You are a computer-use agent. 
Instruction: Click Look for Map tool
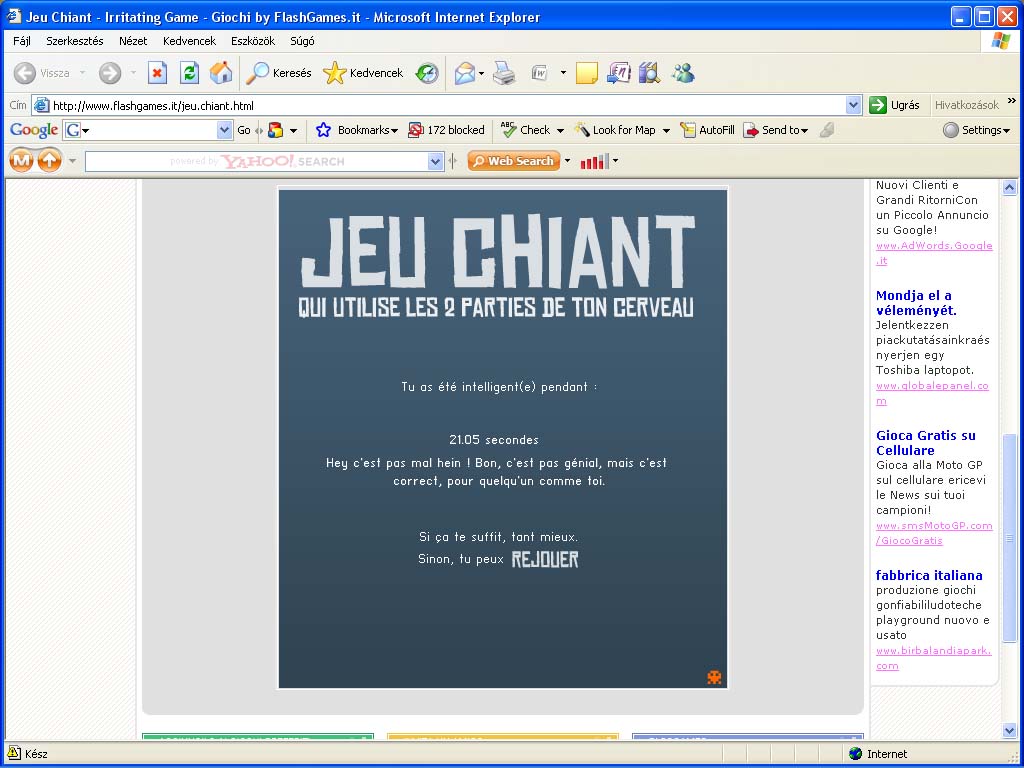point(615,130)
